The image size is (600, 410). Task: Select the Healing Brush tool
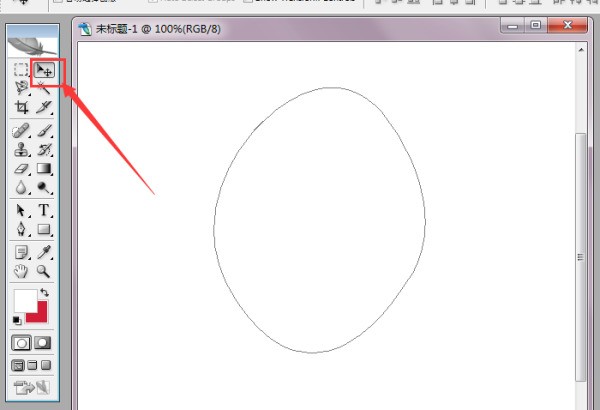tap(21, 131)
